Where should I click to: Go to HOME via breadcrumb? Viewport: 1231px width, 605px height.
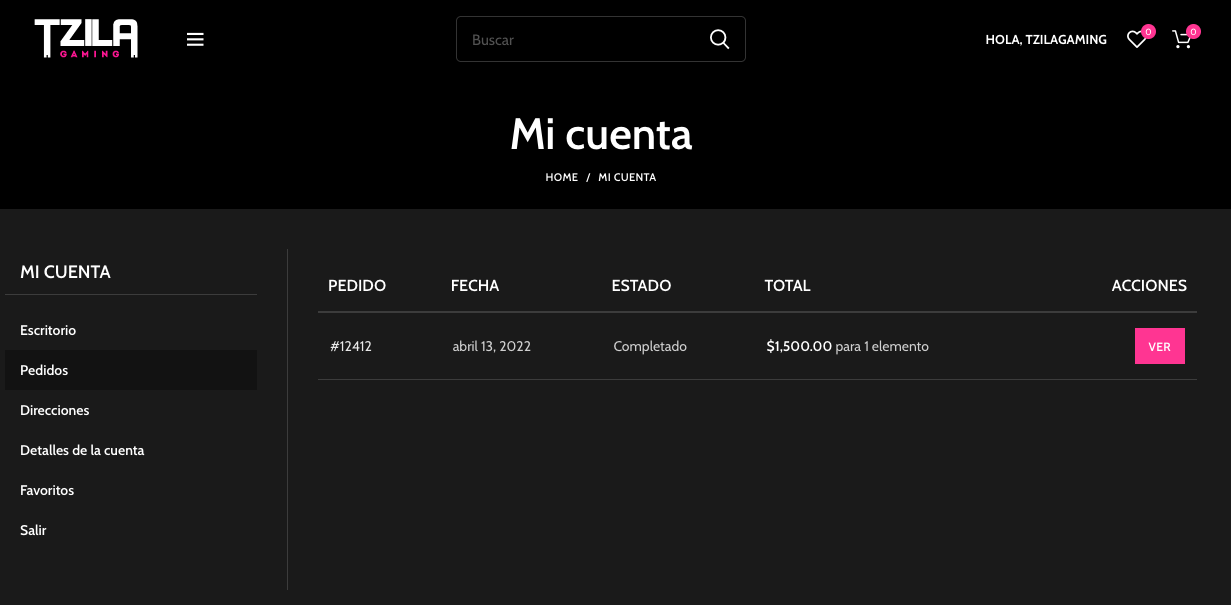tap(561, 177)
